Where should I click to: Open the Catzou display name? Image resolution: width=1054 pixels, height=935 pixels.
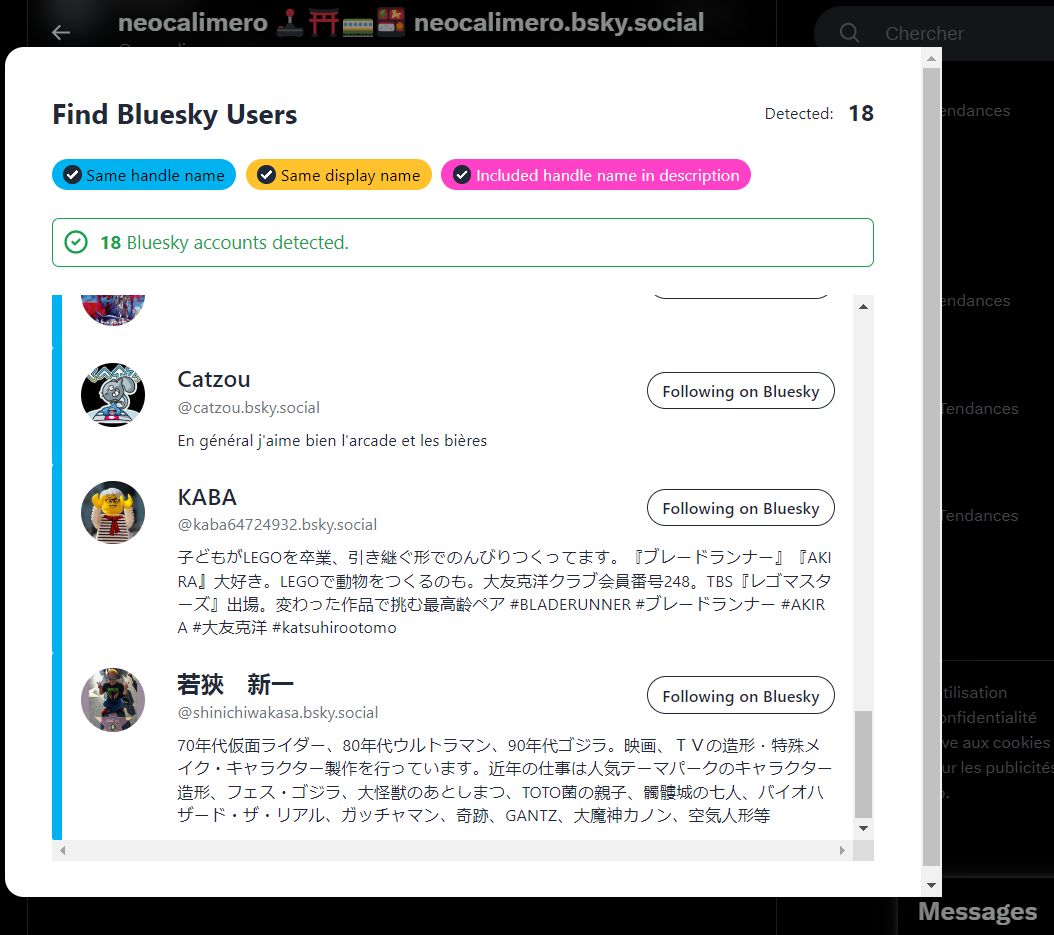coord(214,379)
